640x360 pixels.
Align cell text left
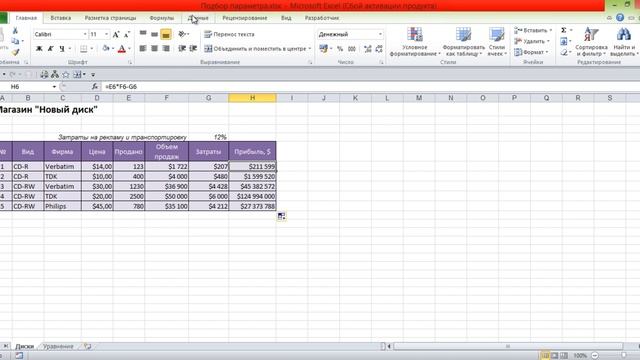click(x=143, y=49)
